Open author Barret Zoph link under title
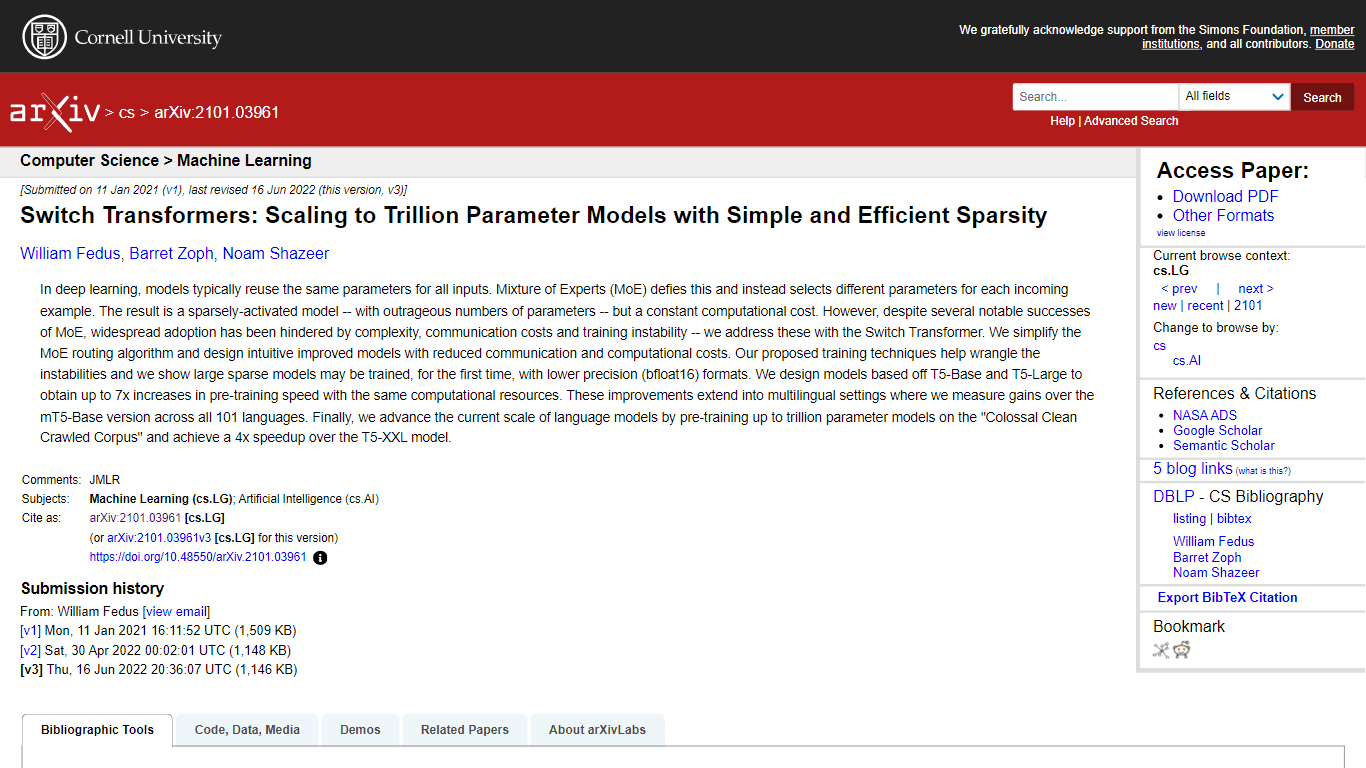The height and width of the screenshot is (768, 1366). tap(171, 254)
